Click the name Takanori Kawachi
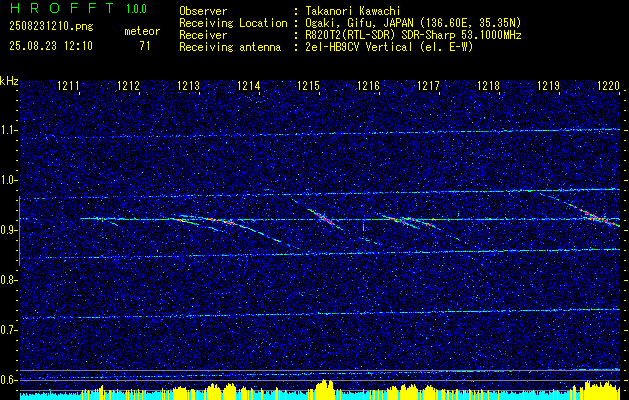 352,11
